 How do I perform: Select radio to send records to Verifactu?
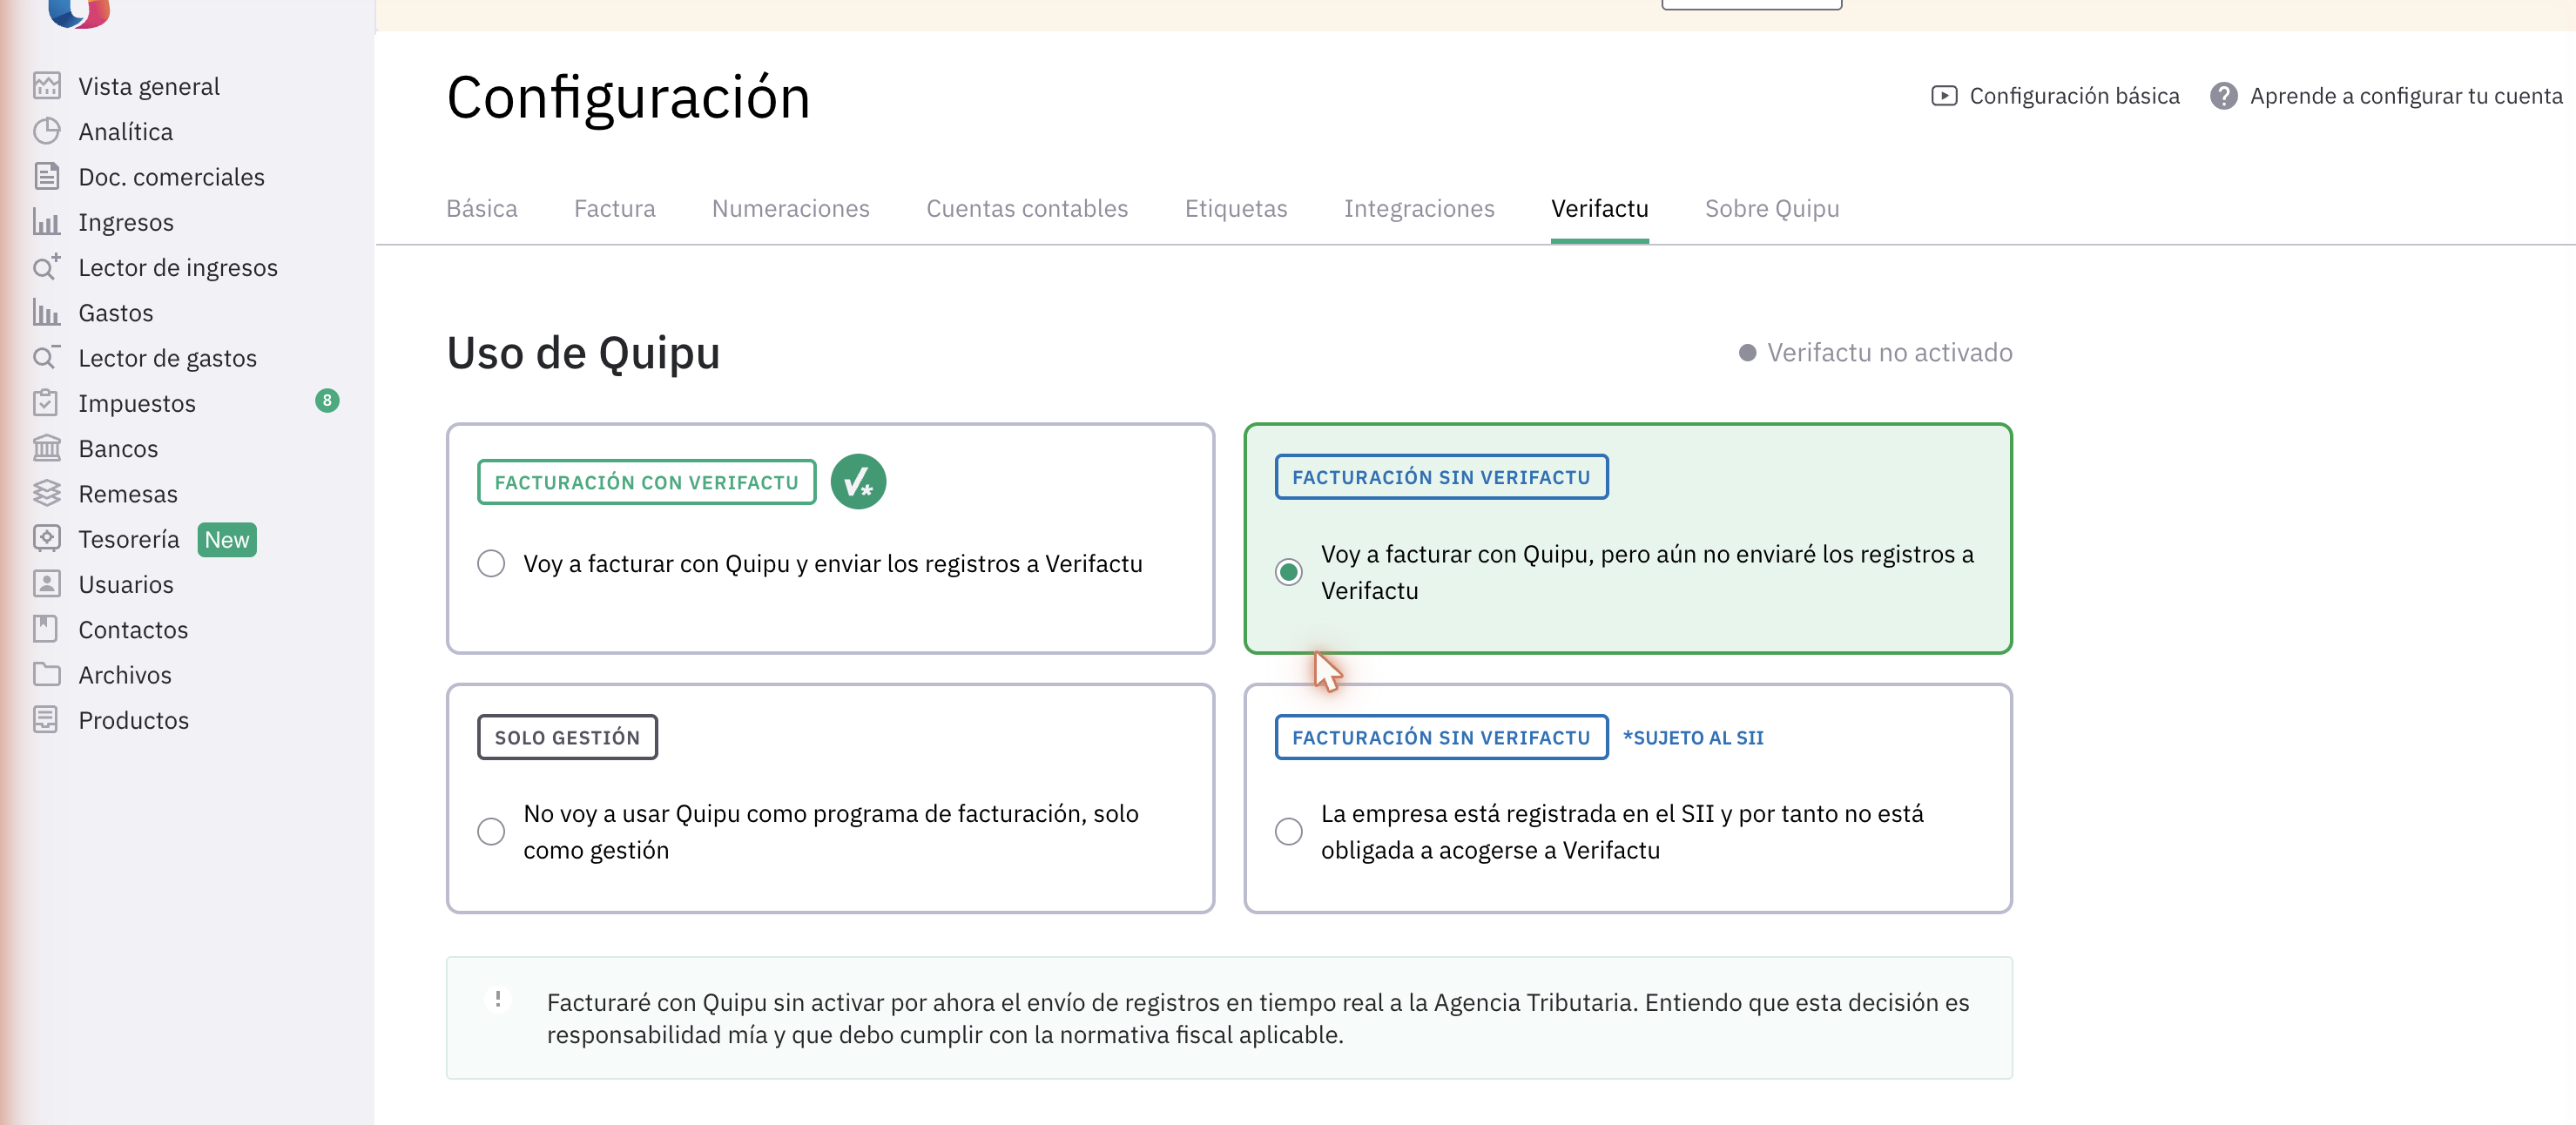pos(491,564)
